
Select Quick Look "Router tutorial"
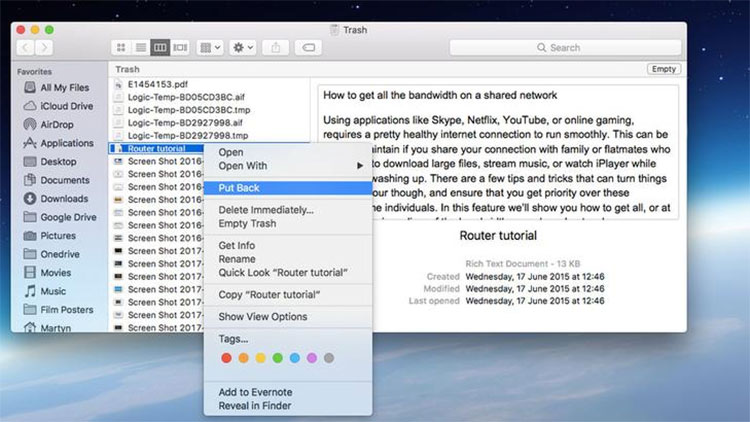click(287, 273)
